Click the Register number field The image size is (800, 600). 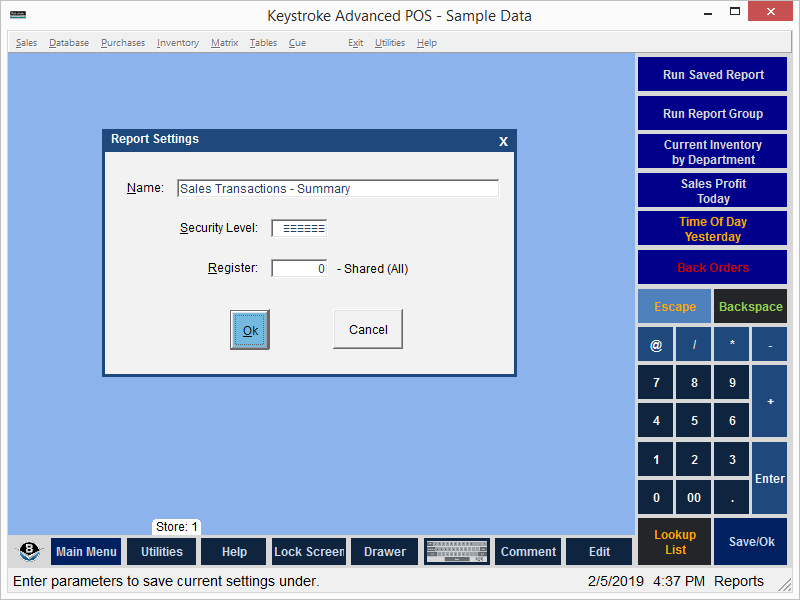pos(299,268)
